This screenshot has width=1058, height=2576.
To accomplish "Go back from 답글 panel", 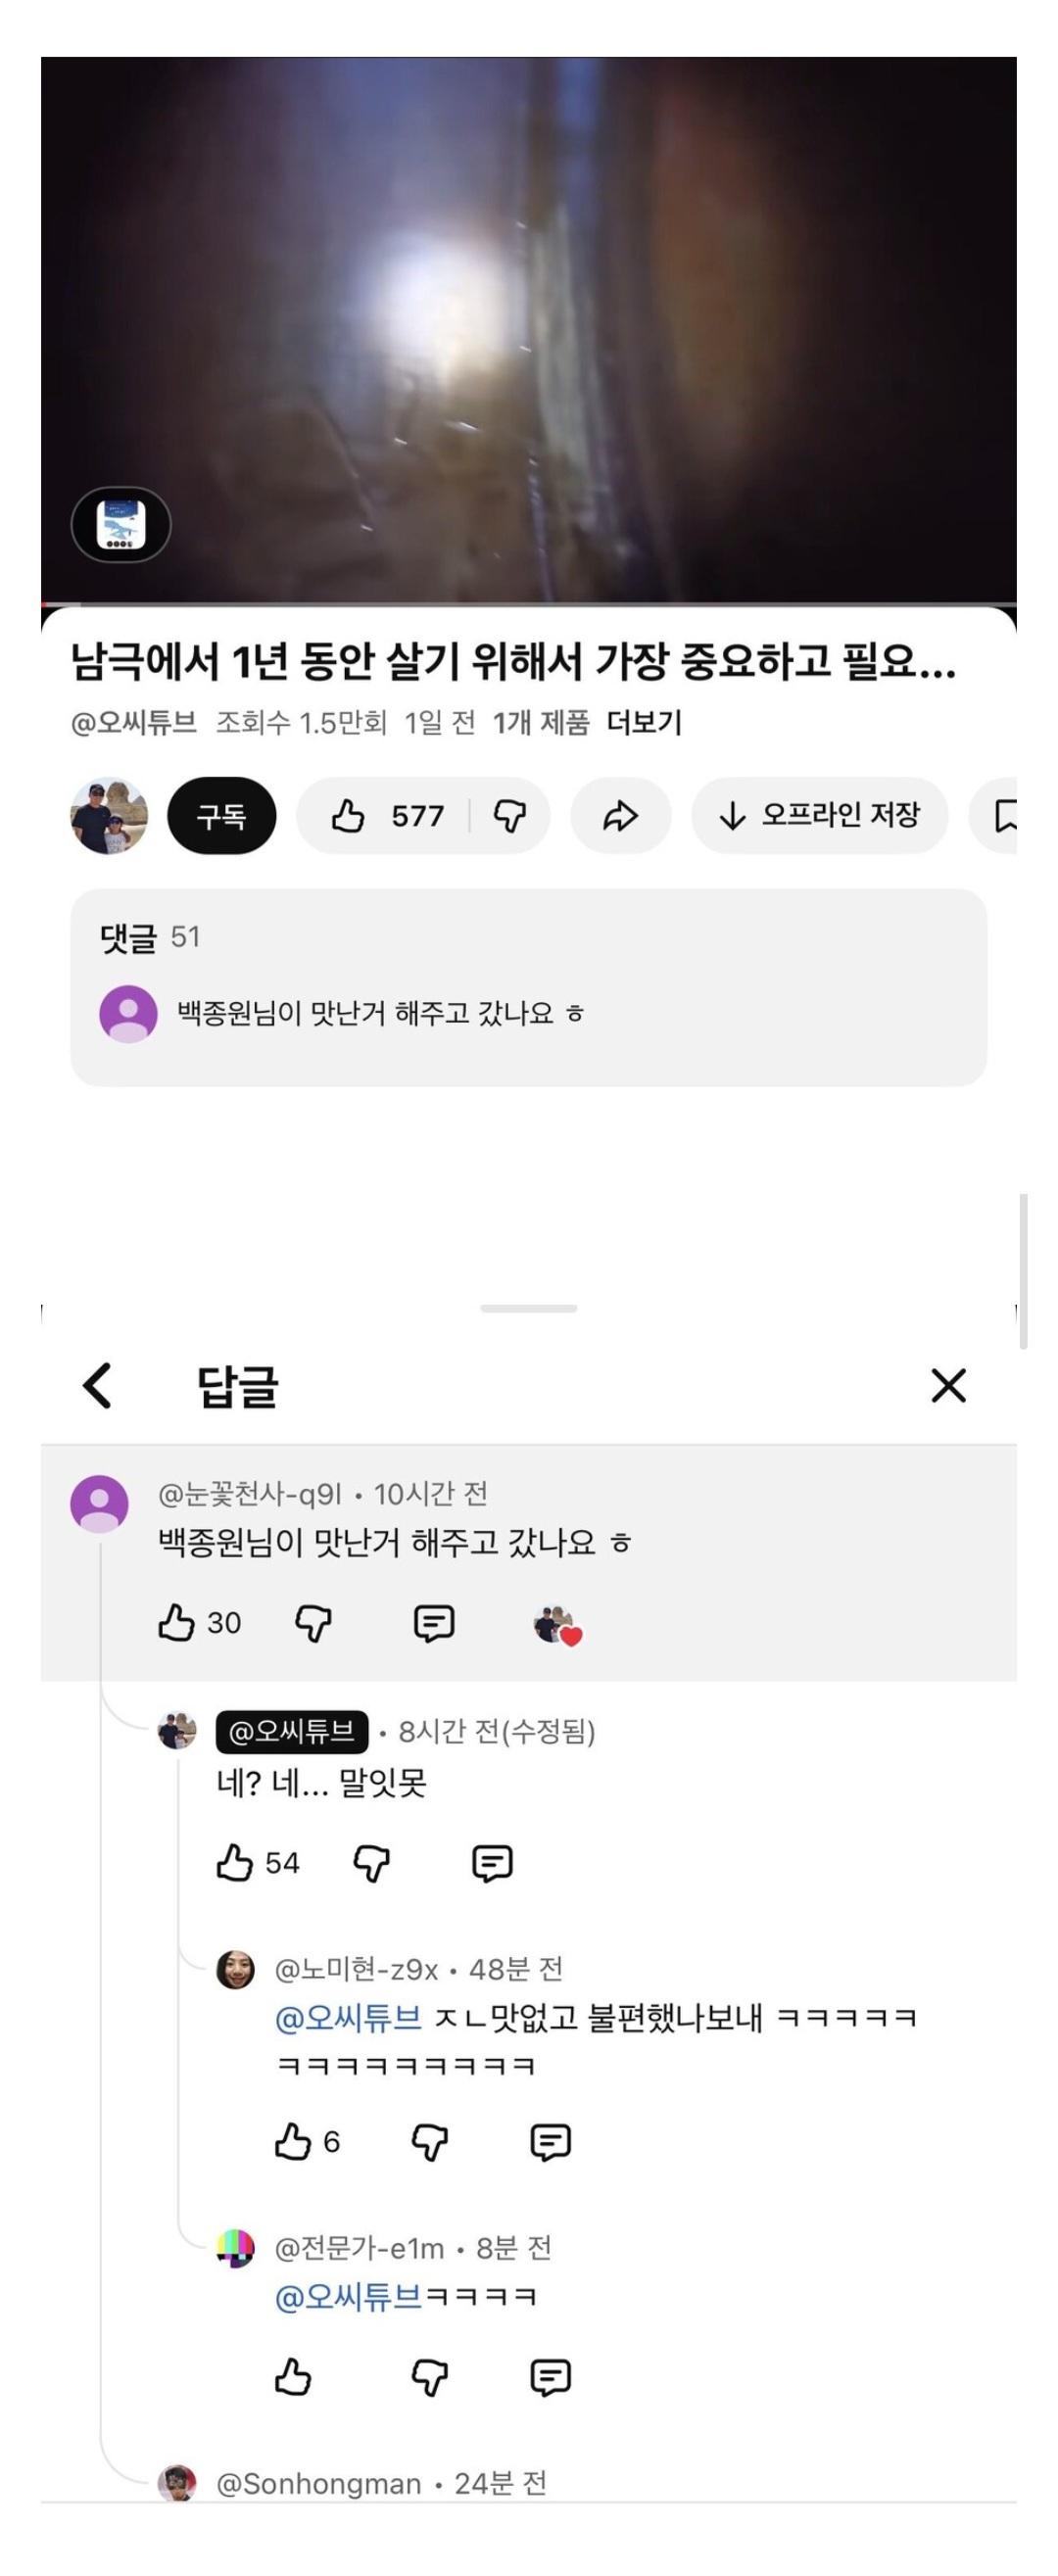I will click(x=98, y=1385).
